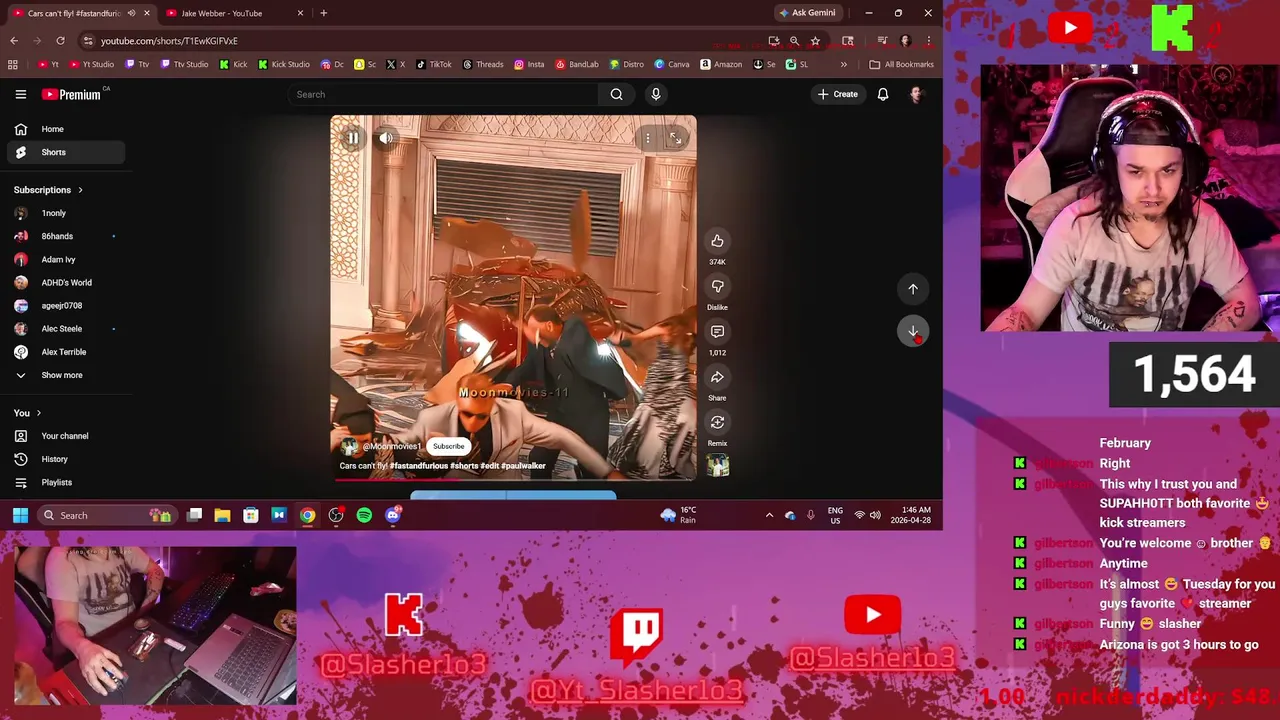The image size is (1280, 720).
Task: Expand the You section chevron
Action: point(39,413)
